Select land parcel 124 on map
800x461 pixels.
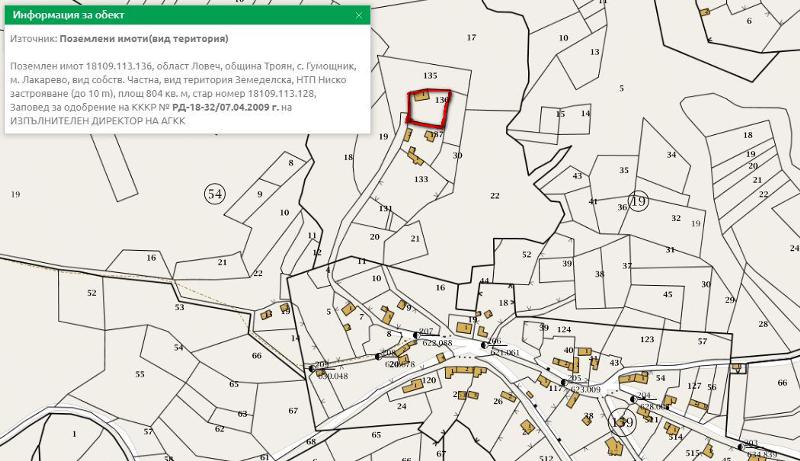coord(564,329)
